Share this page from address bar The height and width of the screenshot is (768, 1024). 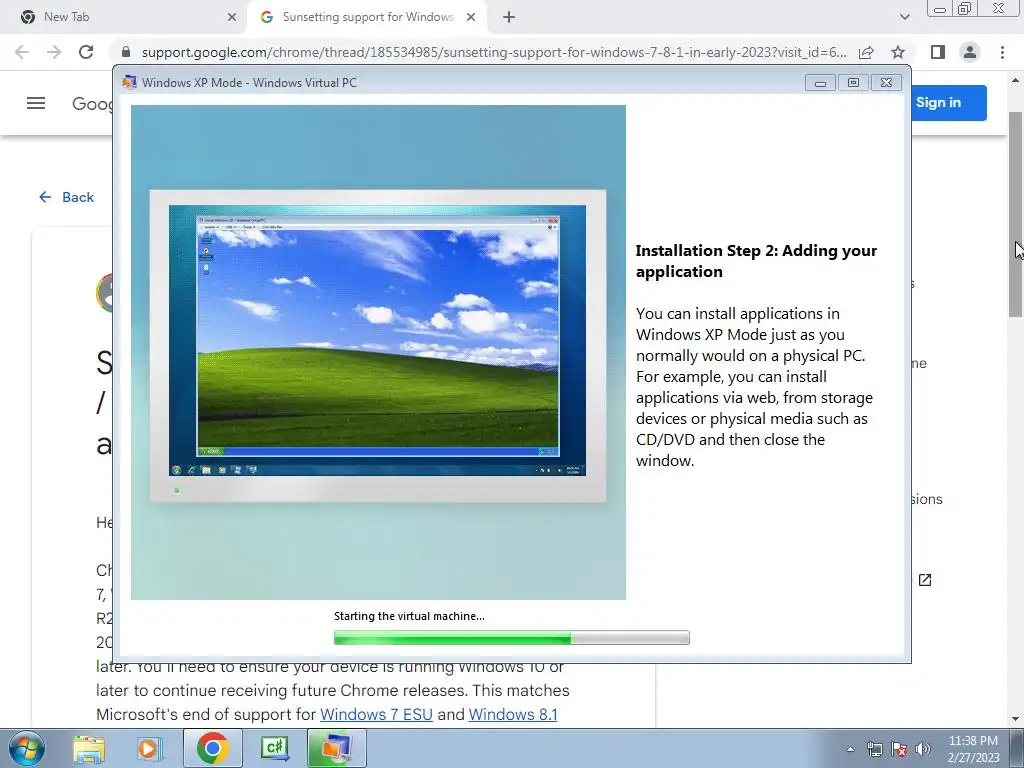coord(867,52)
